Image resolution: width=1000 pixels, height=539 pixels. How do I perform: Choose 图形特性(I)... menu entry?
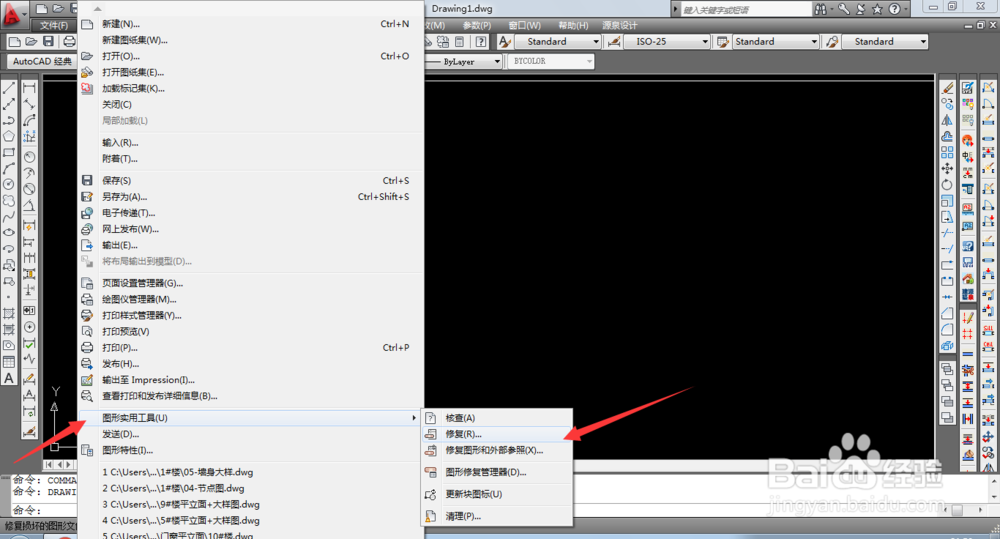[x=250, y=450]
